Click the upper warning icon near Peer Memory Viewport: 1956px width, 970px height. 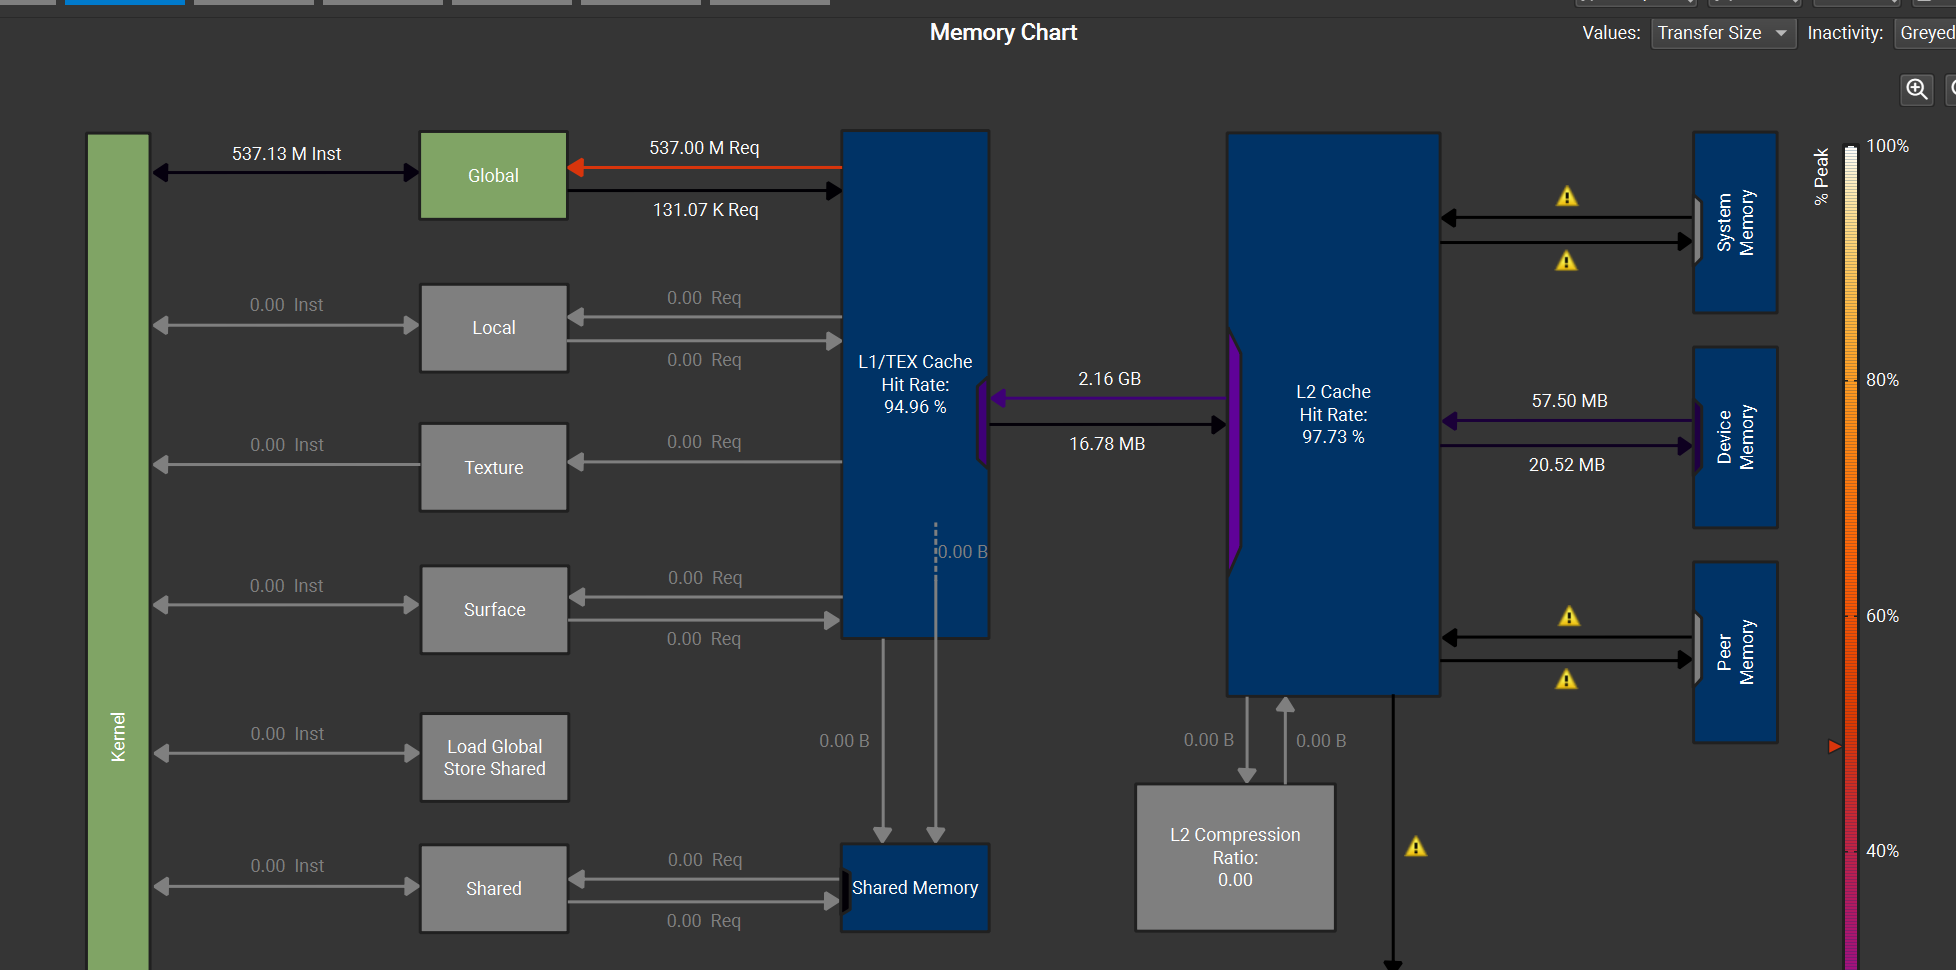(x=1569, y=616)
